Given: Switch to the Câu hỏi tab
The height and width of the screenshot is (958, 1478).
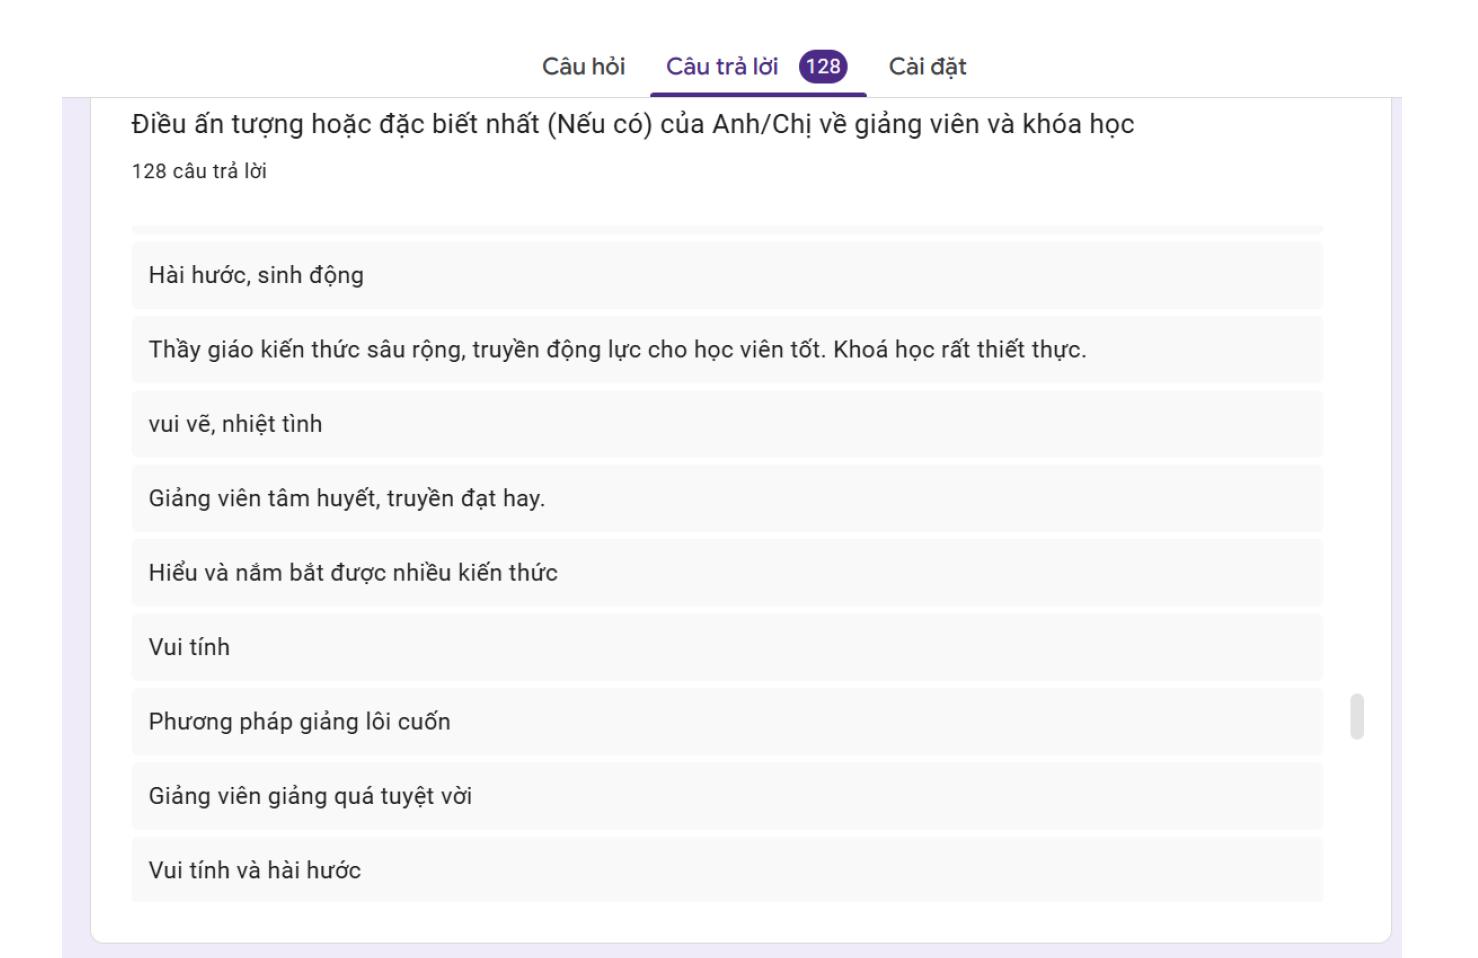Looking at the screenshot, I should pos(583,67).
